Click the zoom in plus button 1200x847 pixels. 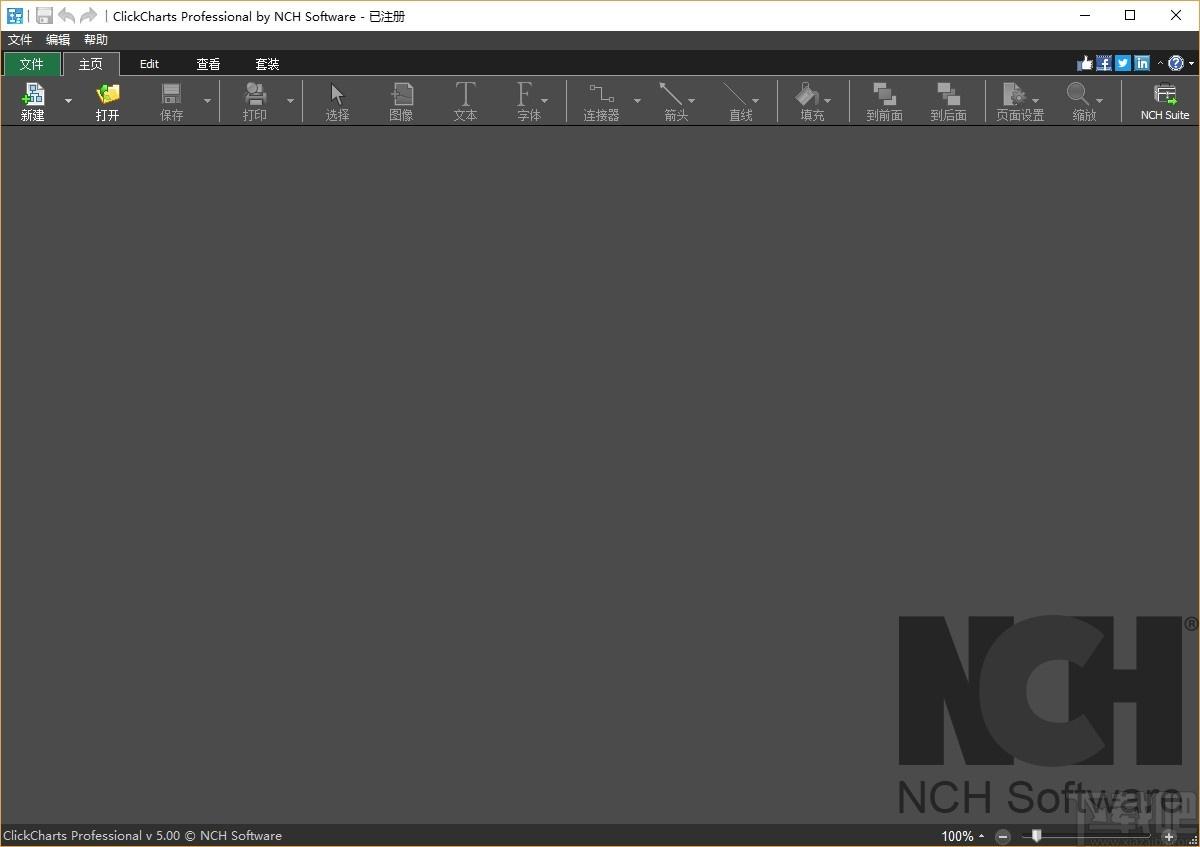tap(1169, 836)
